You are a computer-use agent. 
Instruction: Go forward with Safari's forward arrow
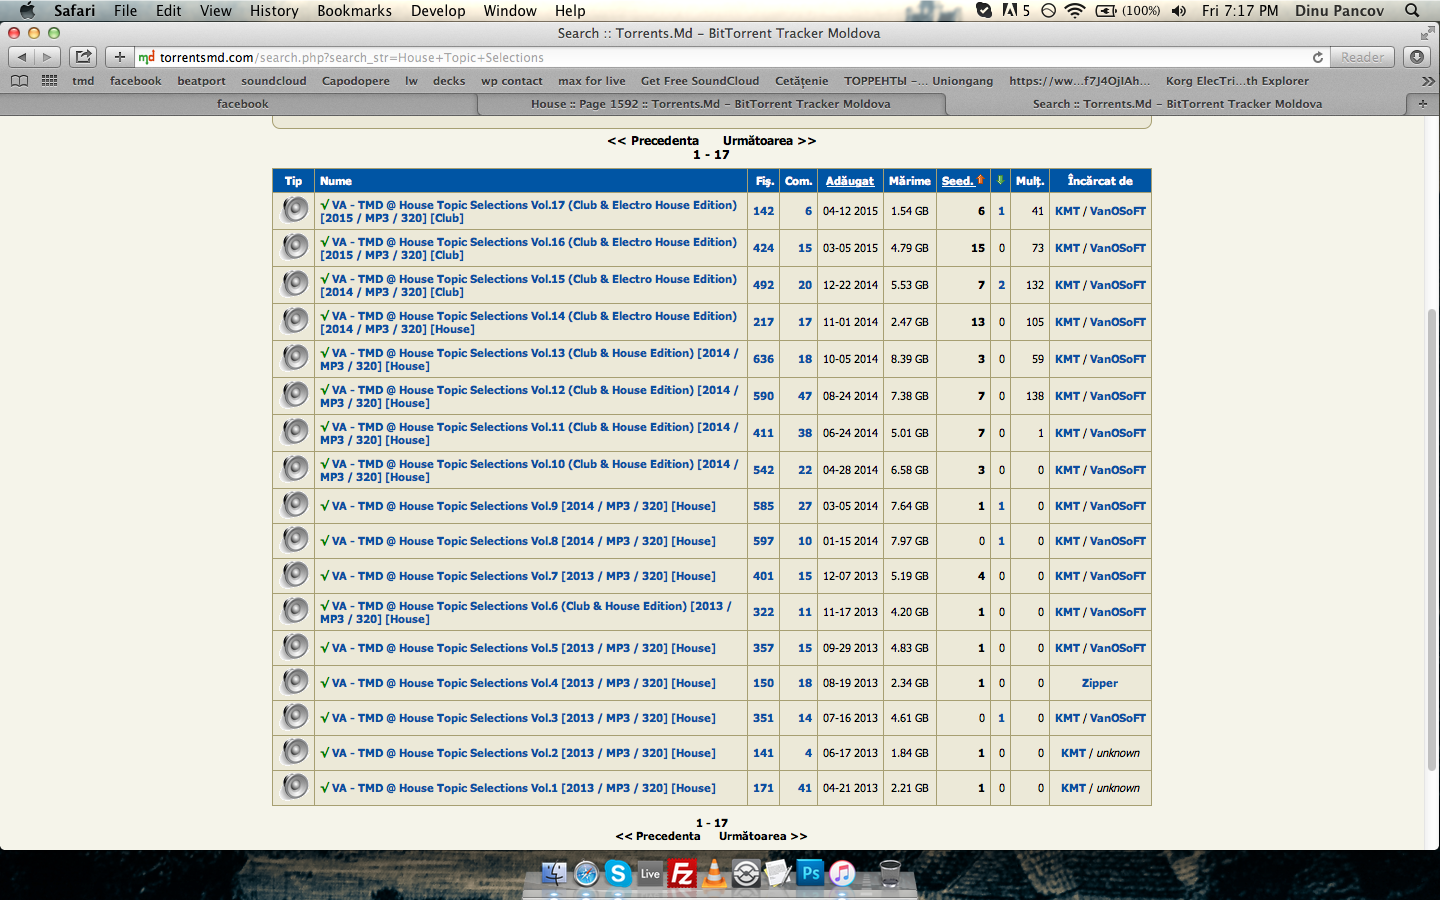[47, 57]
